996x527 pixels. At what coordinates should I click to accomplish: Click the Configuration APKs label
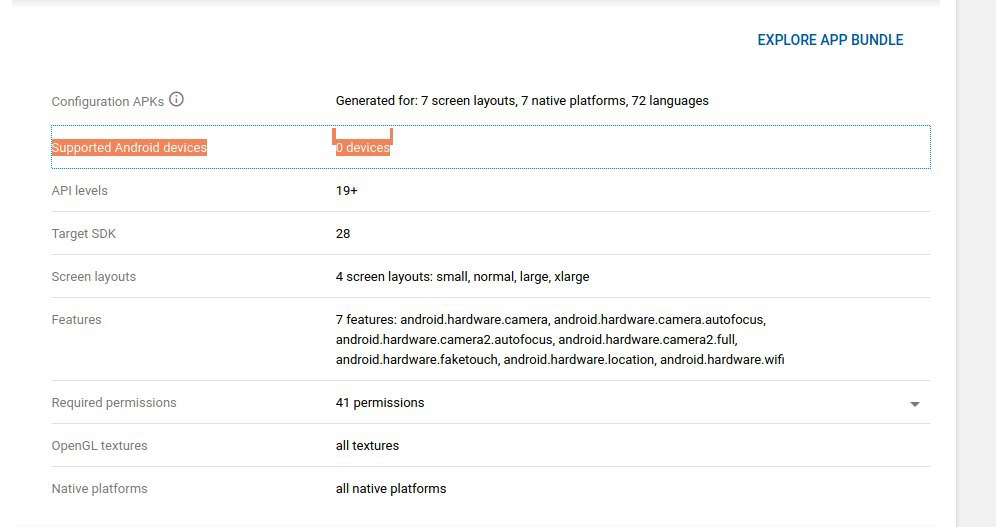pyautogui.click(x=107, y=101)
